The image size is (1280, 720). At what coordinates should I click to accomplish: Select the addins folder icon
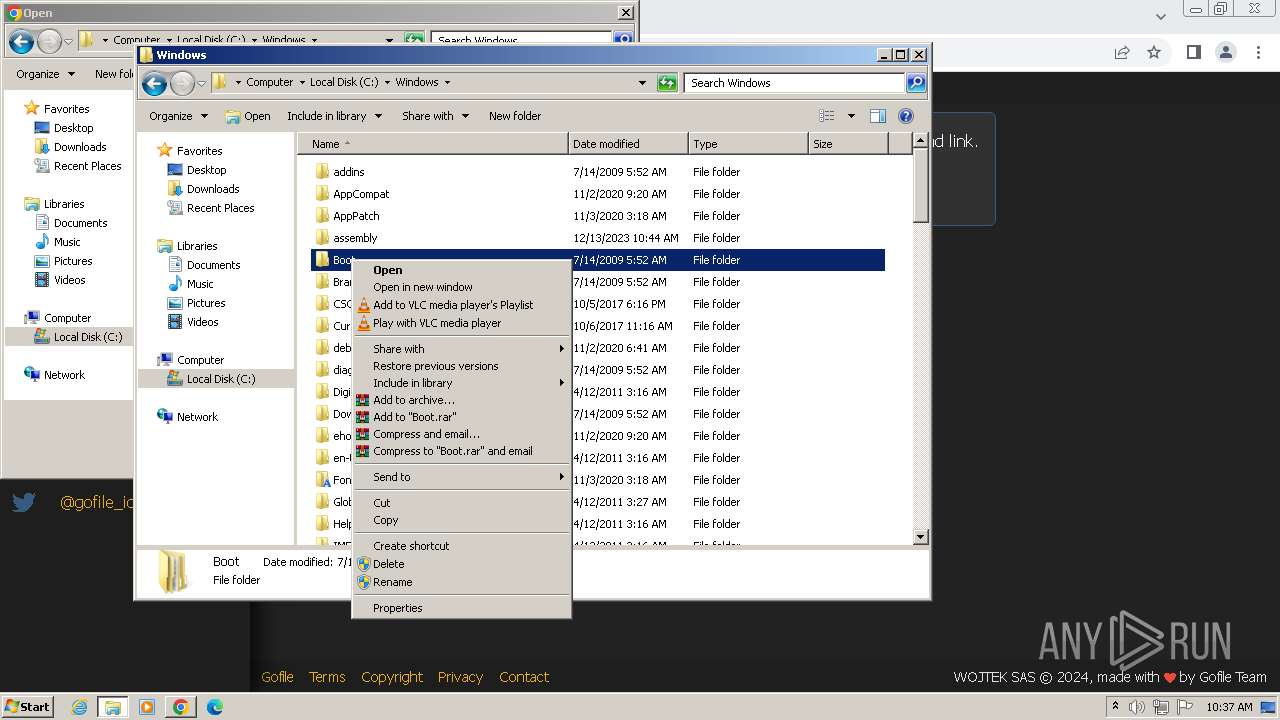(322, 171)
